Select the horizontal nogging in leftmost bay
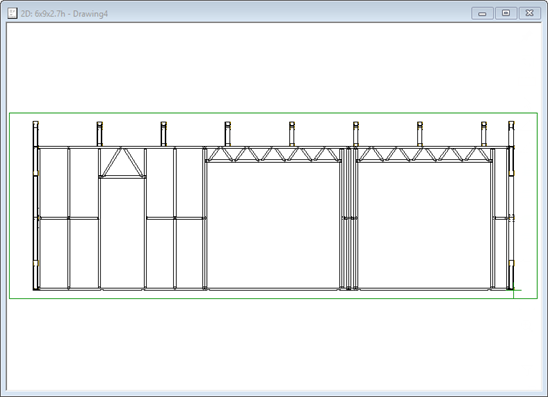This screenshot has height=397, width=548. coord(54,218)
